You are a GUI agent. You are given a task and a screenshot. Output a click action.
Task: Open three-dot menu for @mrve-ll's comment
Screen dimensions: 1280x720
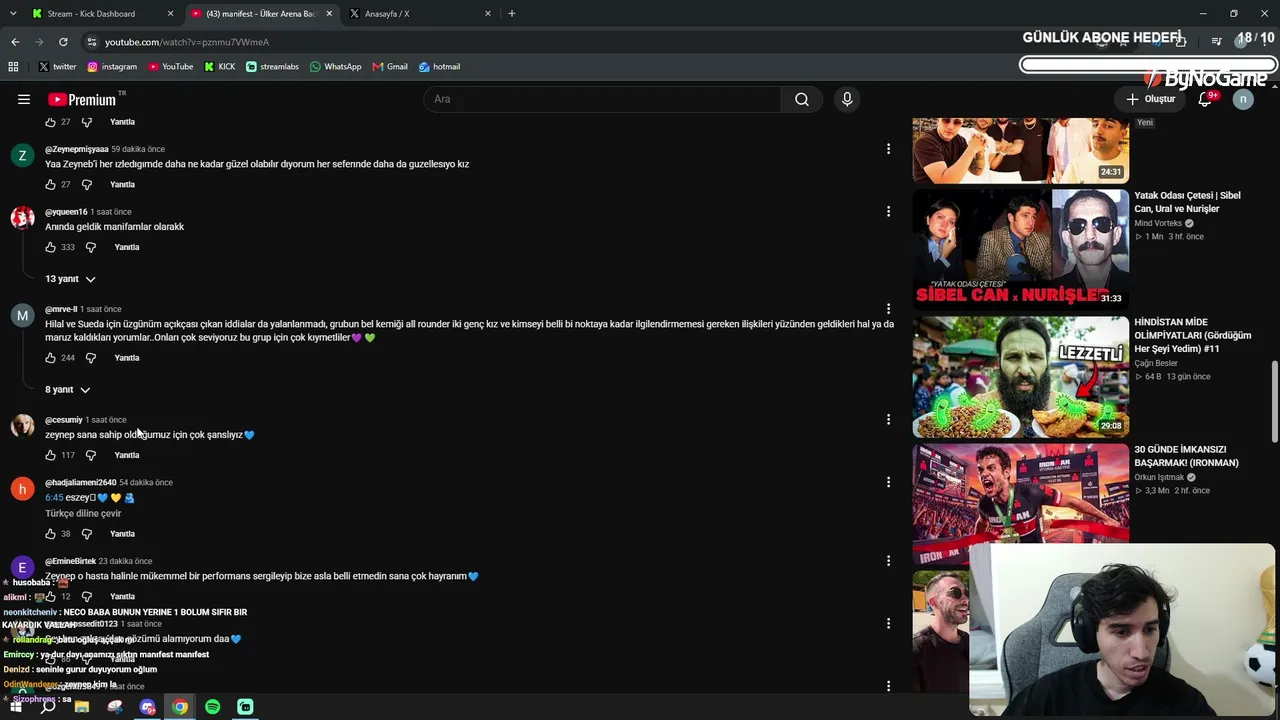click(888, 309)
